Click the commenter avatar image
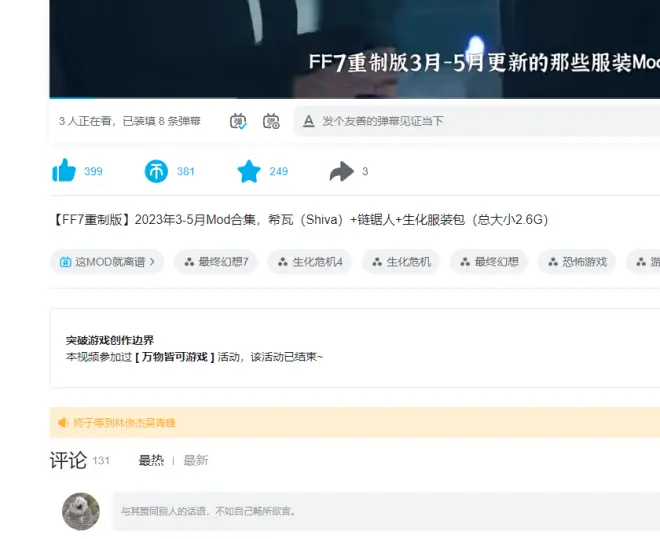Image resolution: width=660 pixels, height=539 pixels. [80, 511]
